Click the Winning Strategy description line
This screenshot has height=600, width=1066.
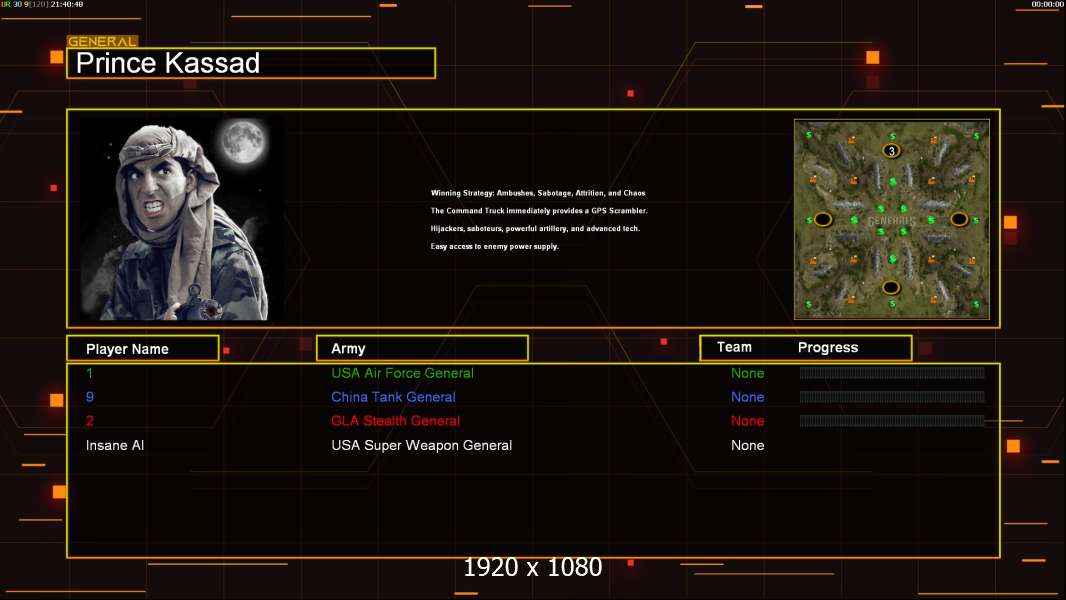coord(538,193)
